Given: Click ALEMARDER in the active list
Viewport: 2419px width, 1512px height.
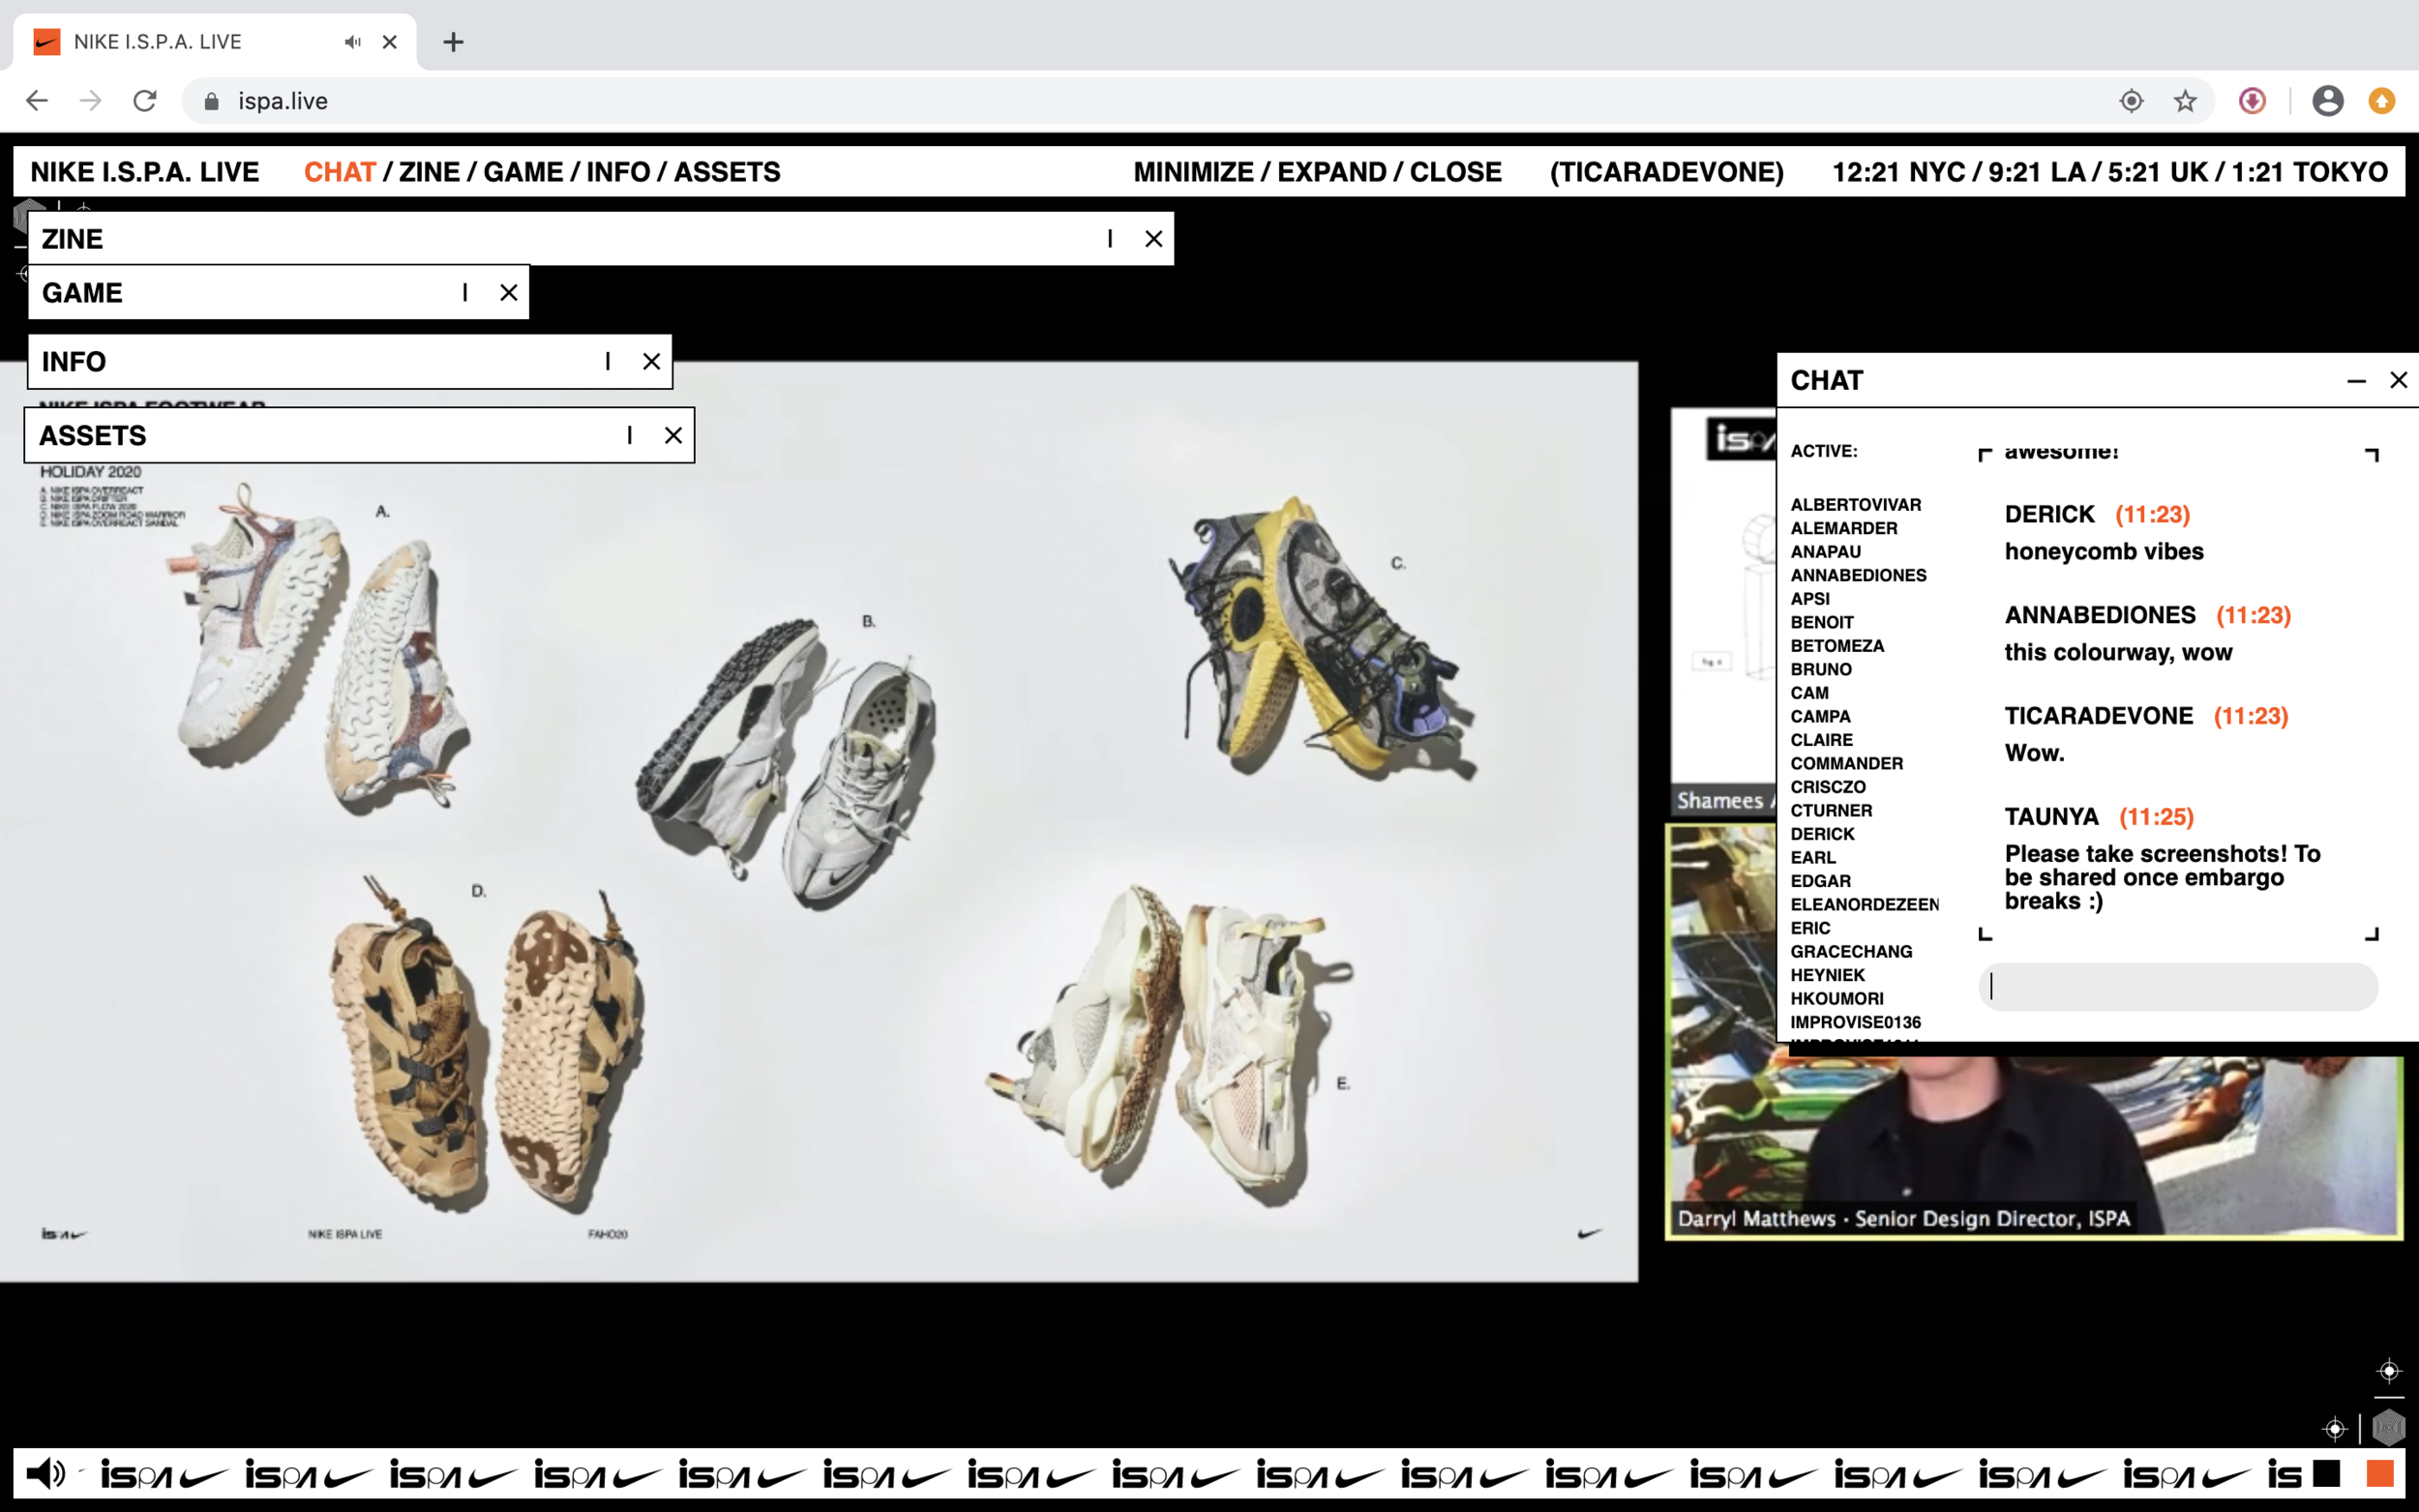Looking at the screenshot, I should click(x=1844, y=528).
